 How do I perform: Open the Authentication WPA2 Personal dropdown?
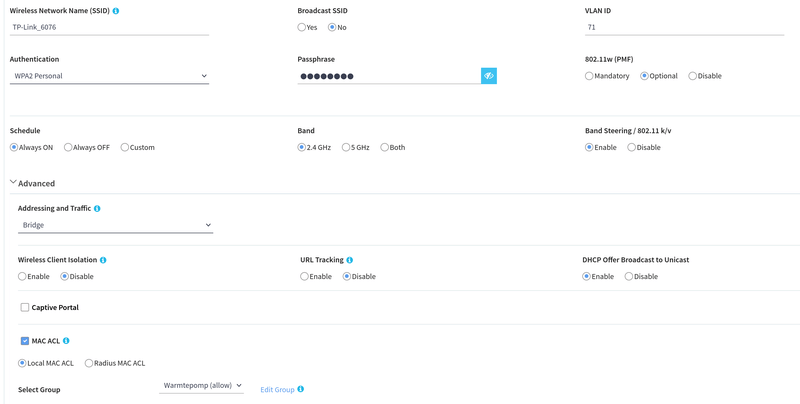pyautogui.click(x=109, y=76)
